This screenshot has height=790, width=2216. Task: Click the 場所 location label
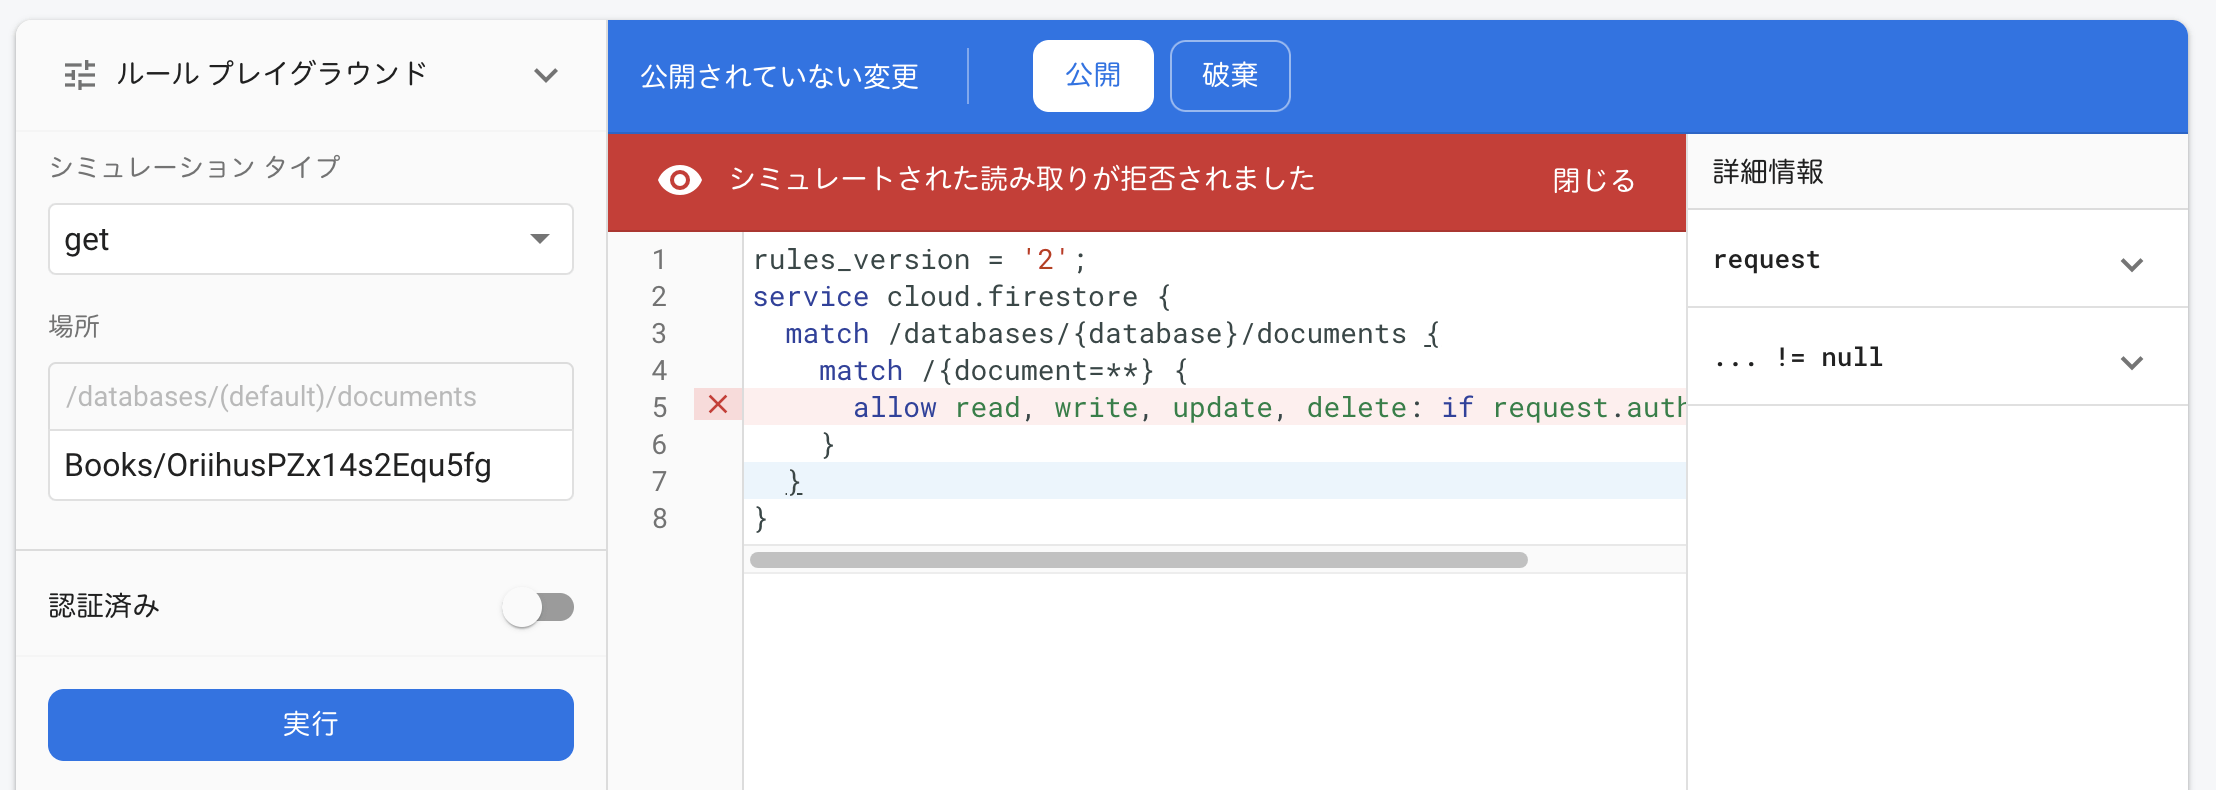(x=74, y=326)
